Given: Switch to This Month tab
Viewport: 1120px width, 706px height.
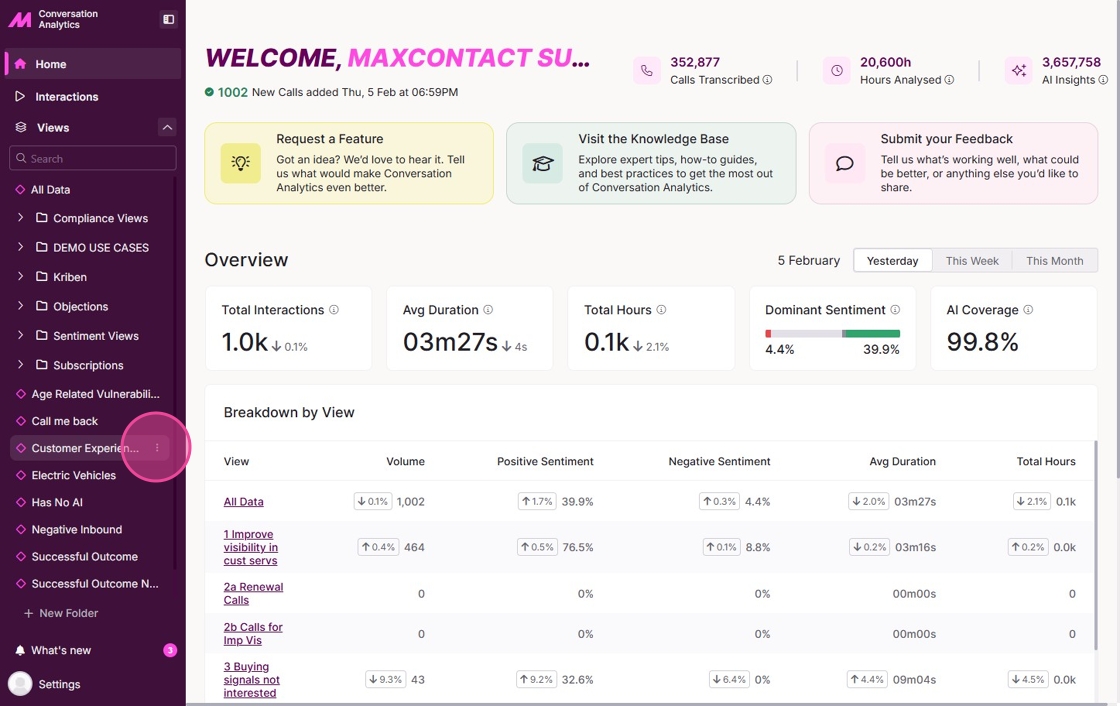Looking at the screenshot, I should (x=1054, y=261).
